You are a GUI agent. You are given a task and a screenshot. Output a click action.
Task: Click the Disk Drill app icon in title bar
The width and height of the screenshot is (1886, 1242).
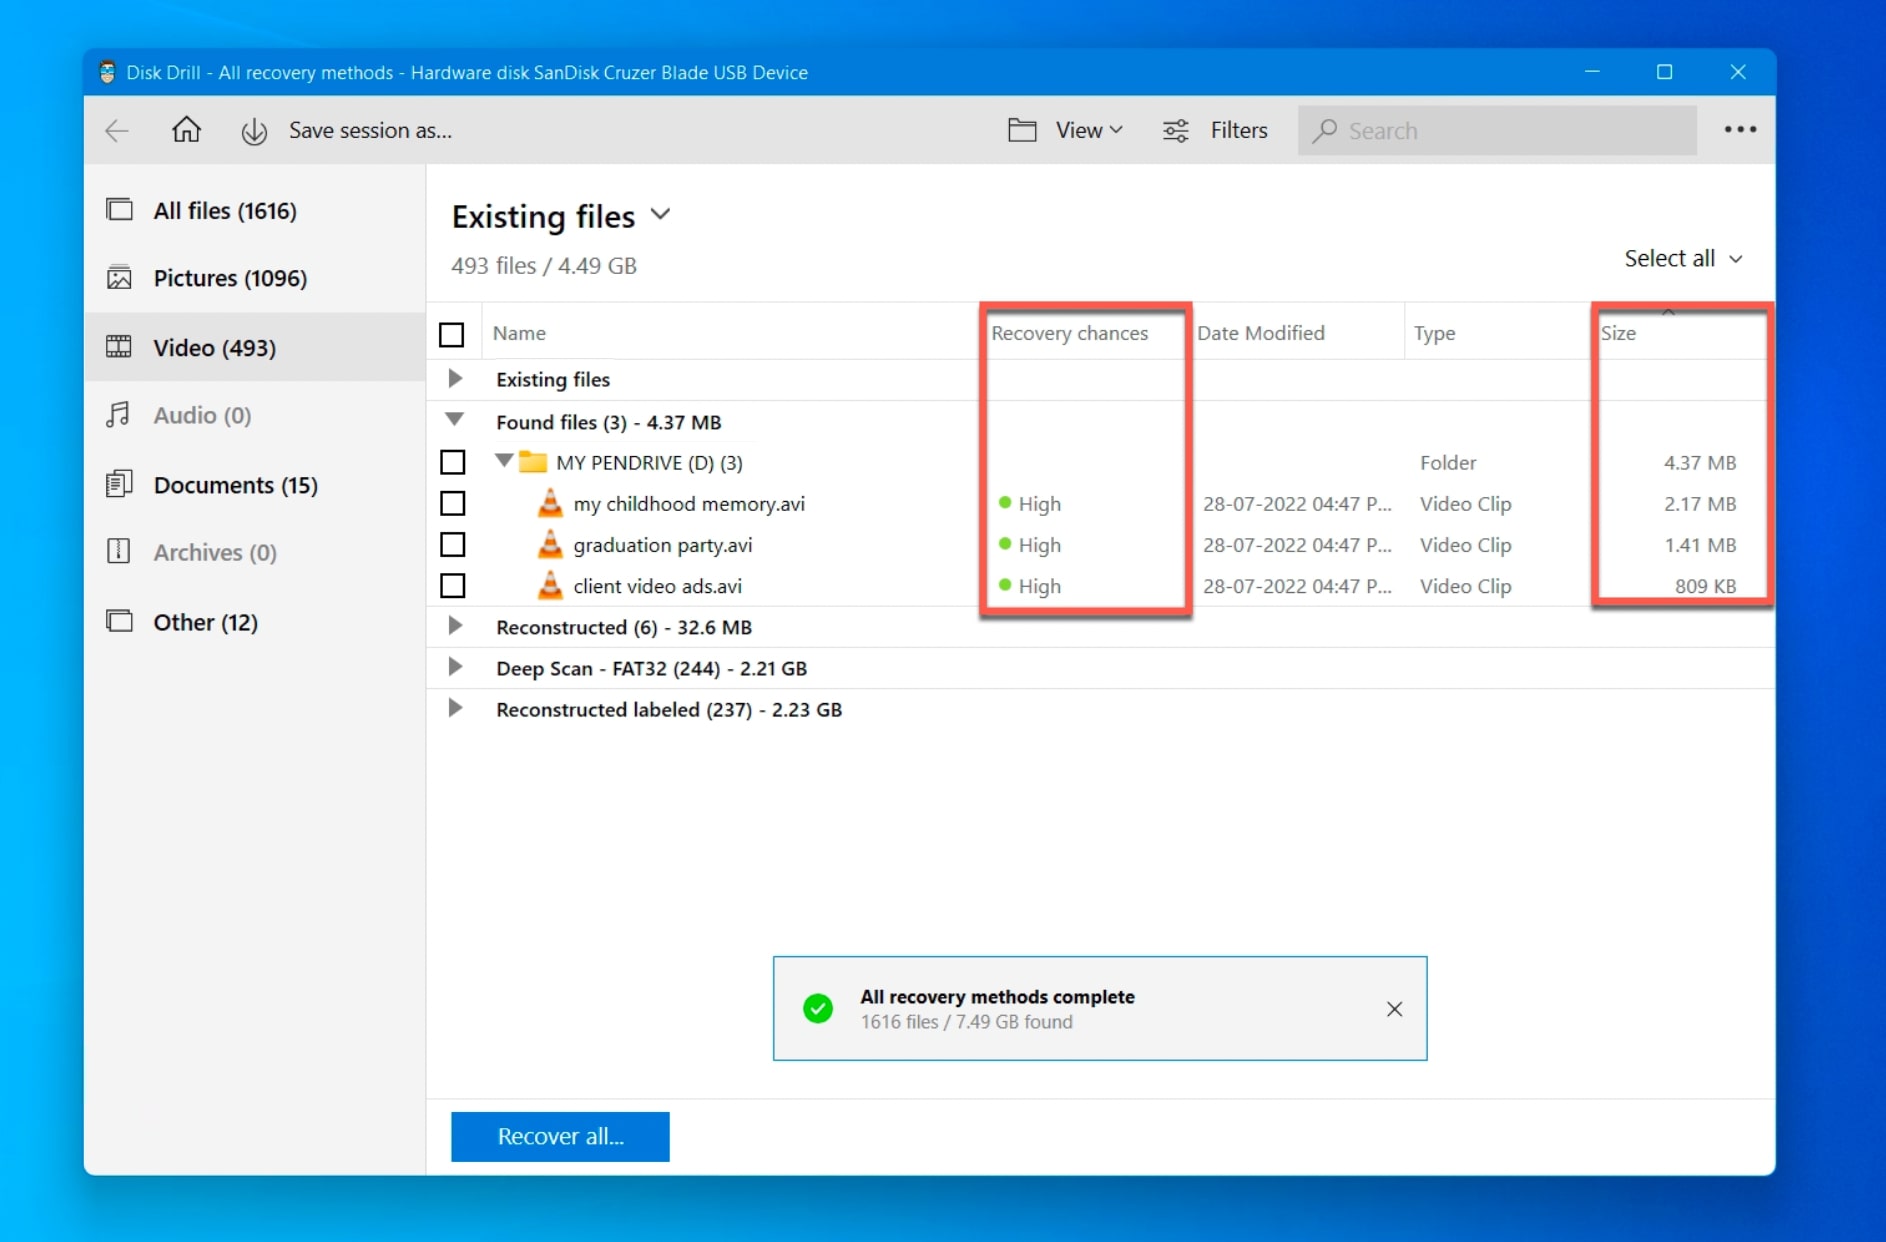click(107, 72)
